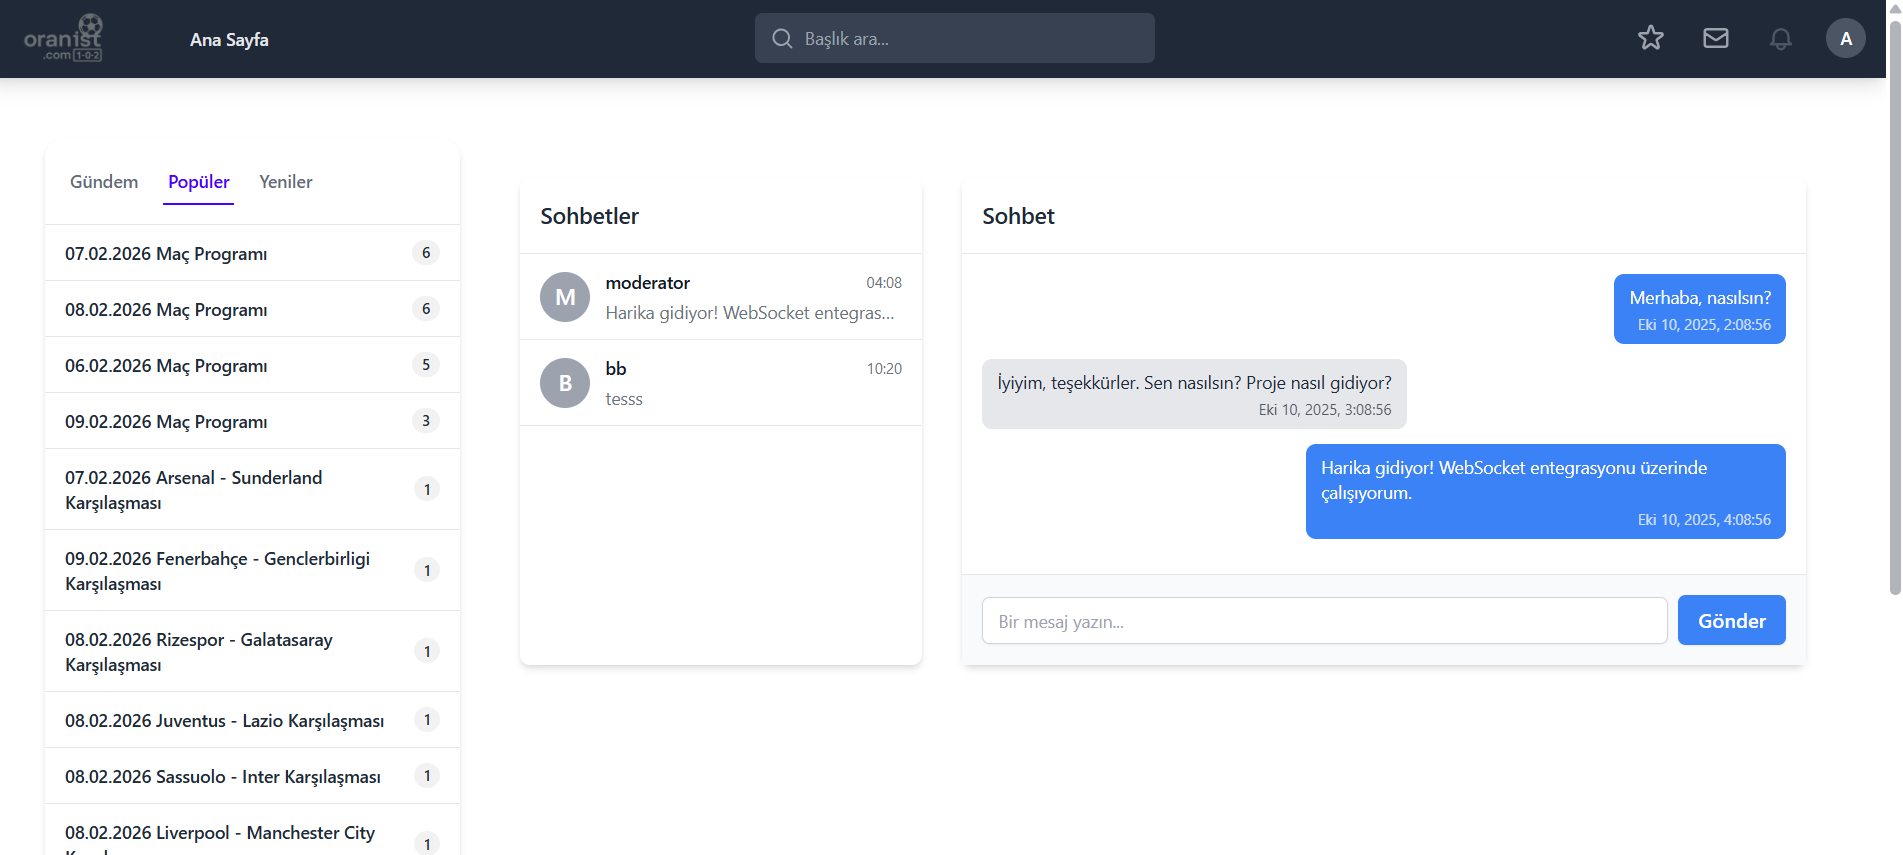Select the Popüler tab
Screen dimensions: 1903x855
(x=198, y=182)
